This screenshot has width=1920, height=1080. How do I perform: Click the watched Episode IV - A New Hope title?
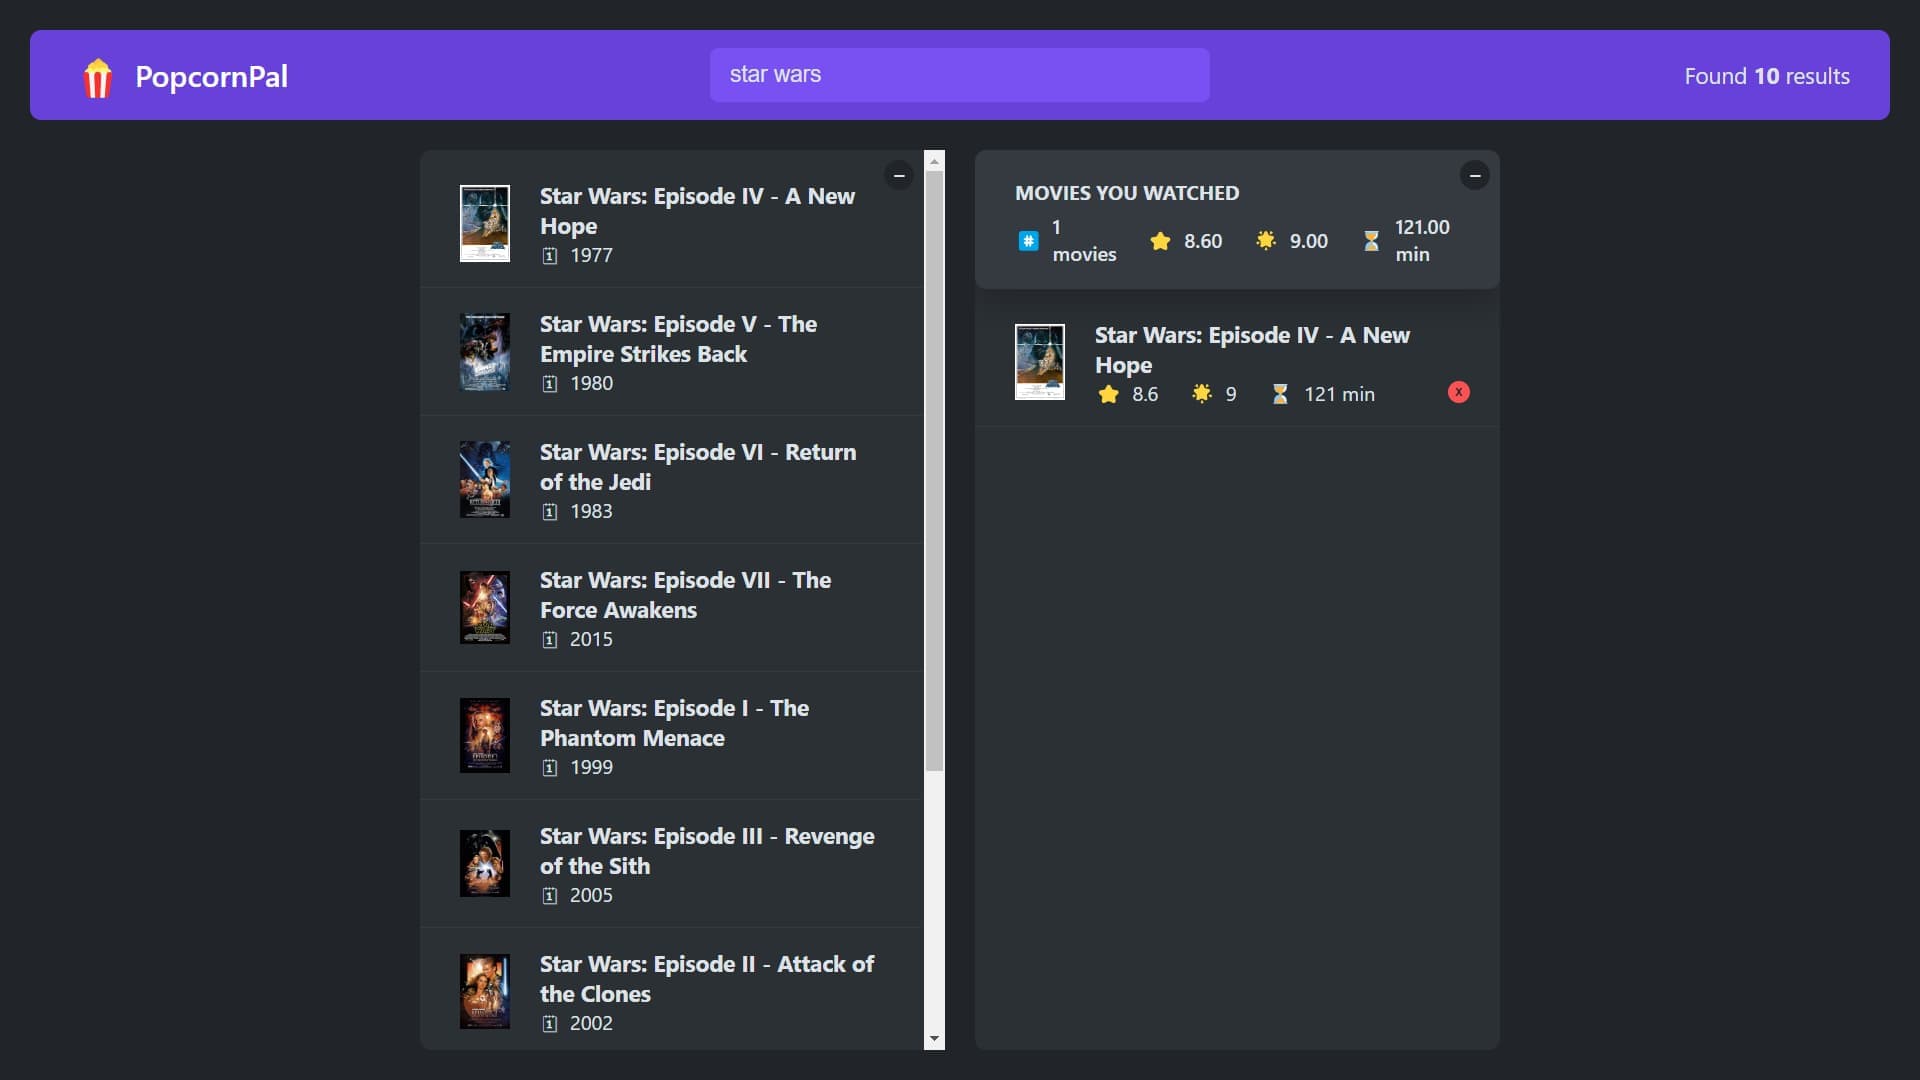point(1252,350)
